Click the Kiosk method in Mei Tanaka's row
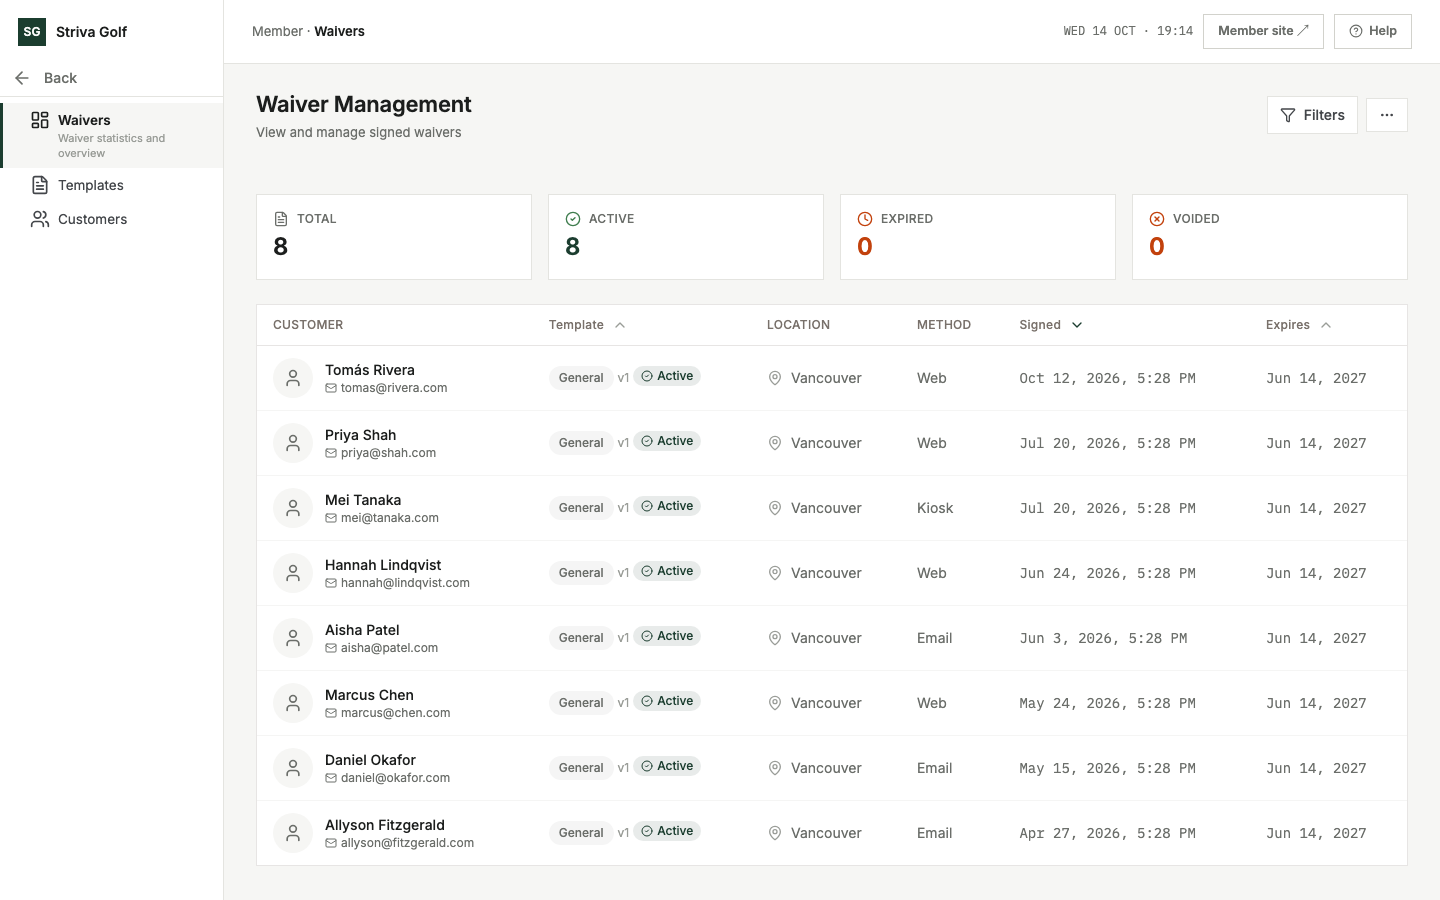The image size is (1440, 900). pyautogui.click(x=935, y=508)
